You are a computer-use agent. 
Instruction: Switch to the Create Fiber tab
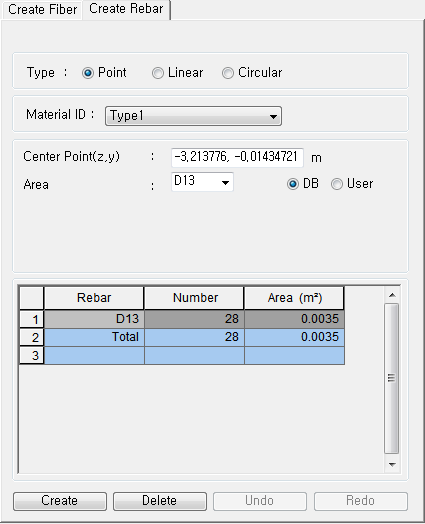pyautogui.click(x=42, y=9)
